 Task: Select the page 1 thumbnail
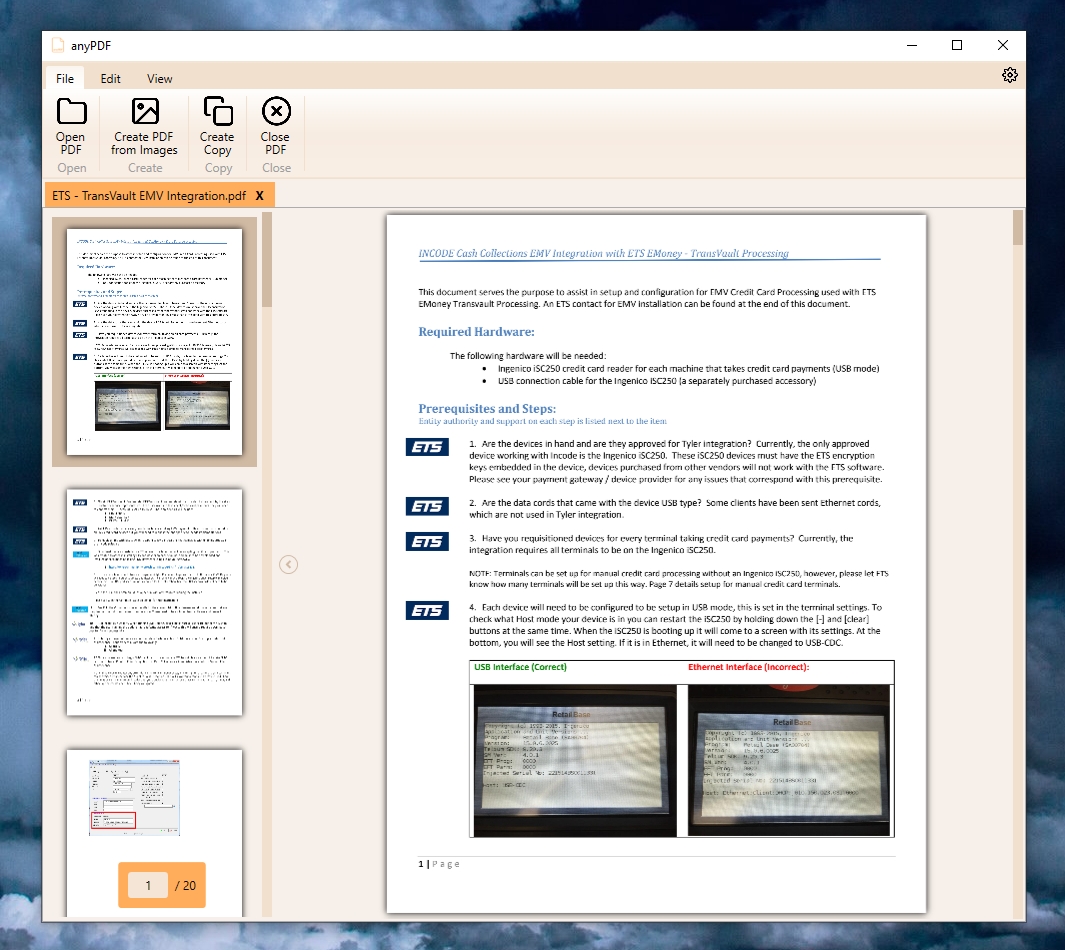point(154,342)
